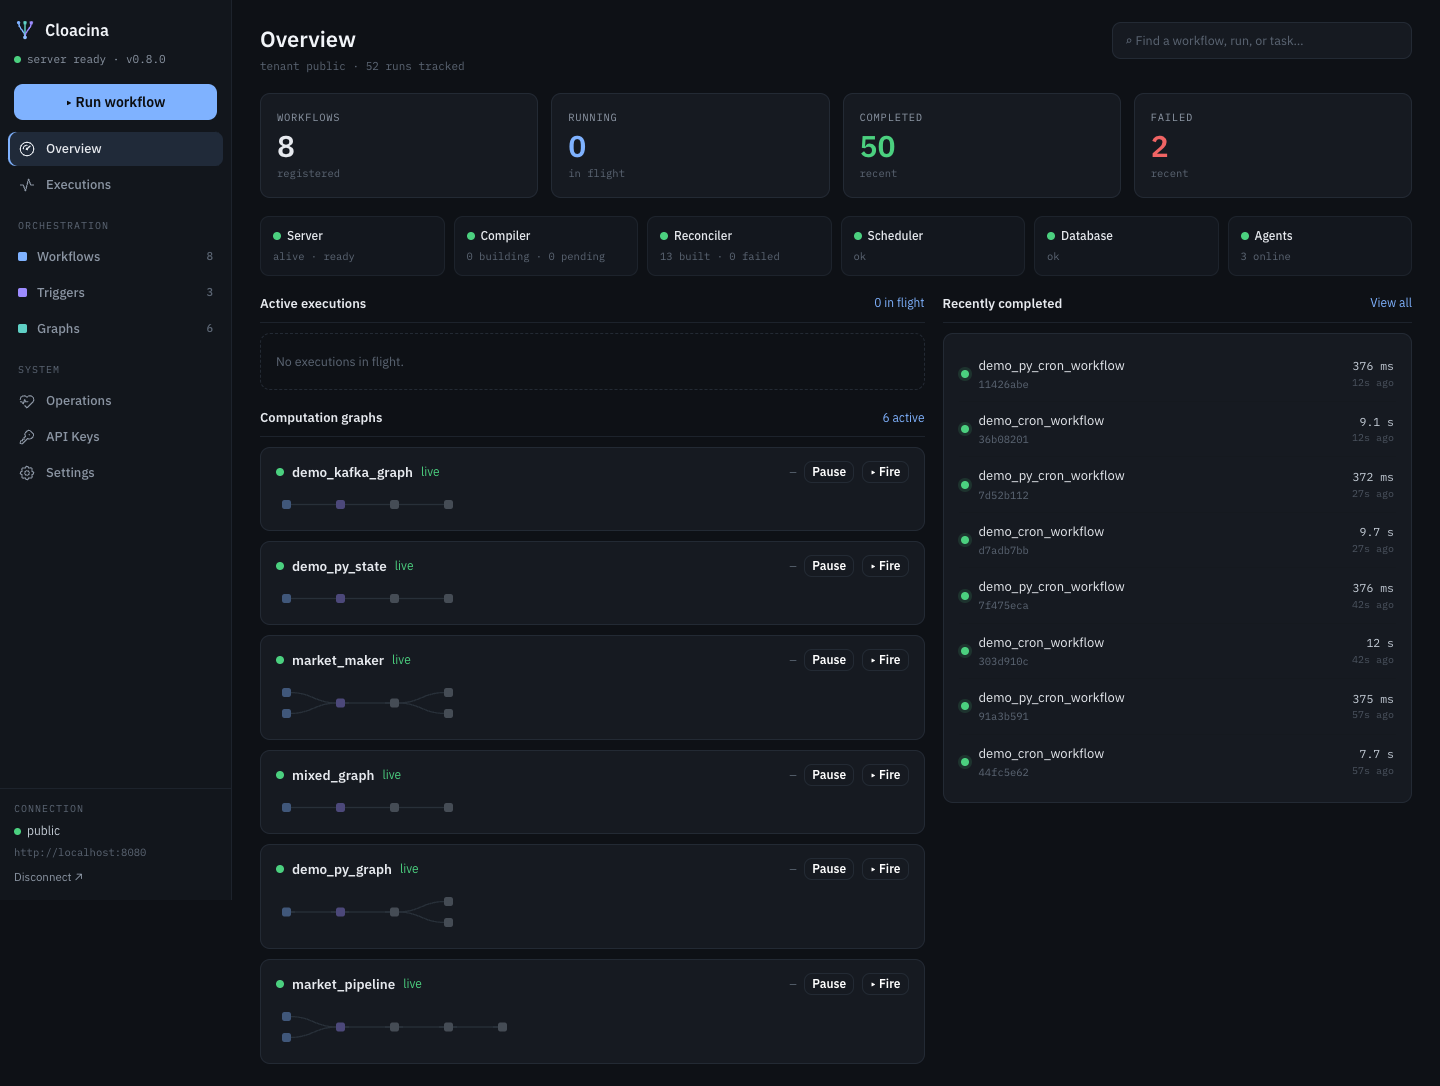Click View all recently completed link
The image size is (1440, 1086).
tap(1391, 303)
